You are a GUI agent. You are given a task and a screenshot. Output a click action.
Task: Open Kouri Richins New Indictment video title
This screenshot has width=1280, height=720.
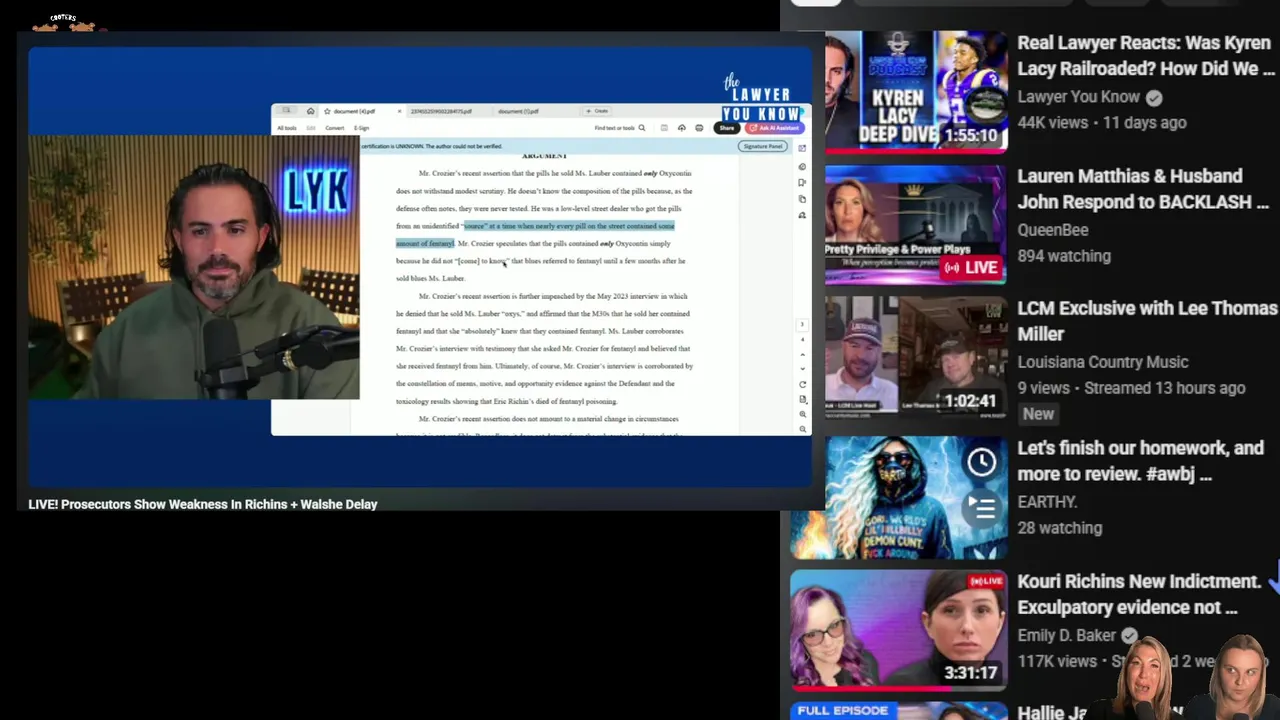[1139, 594]
